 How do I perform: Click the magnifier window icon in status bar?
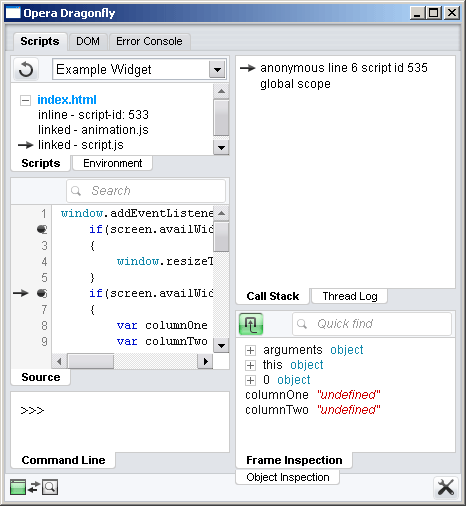point(50,487)
